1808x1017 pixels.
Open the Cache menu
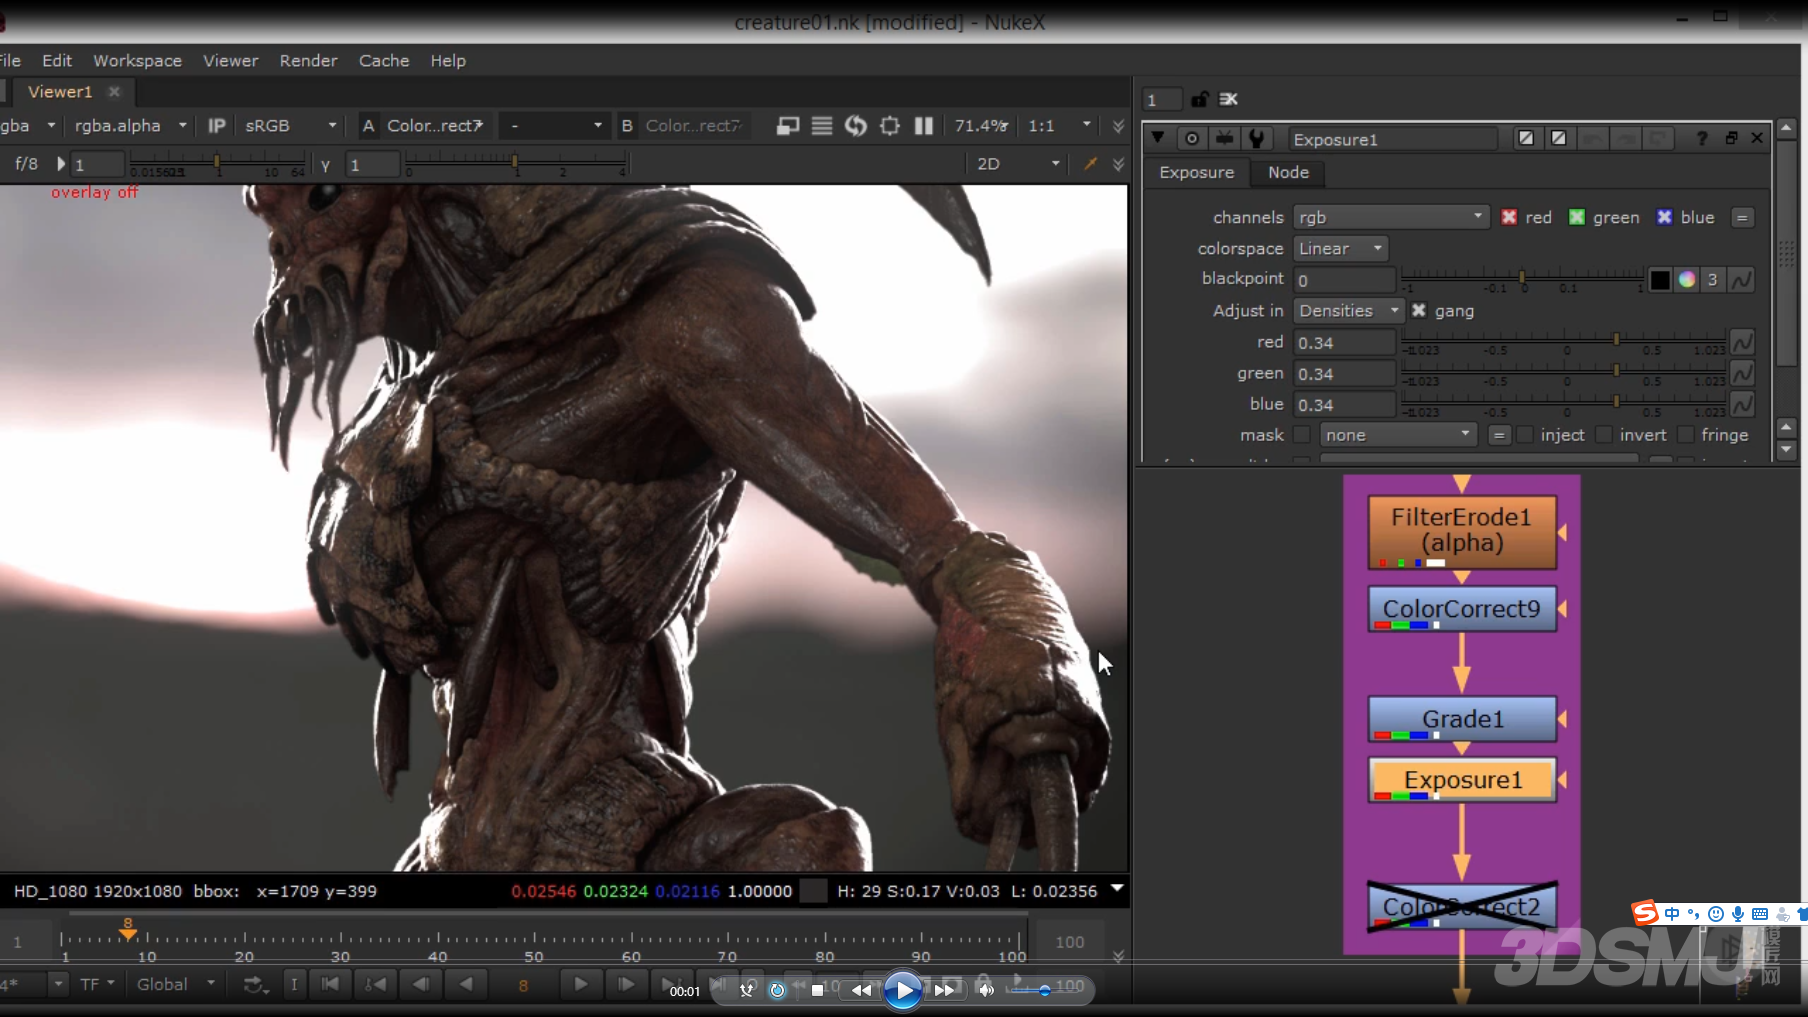tap(384, 60)
